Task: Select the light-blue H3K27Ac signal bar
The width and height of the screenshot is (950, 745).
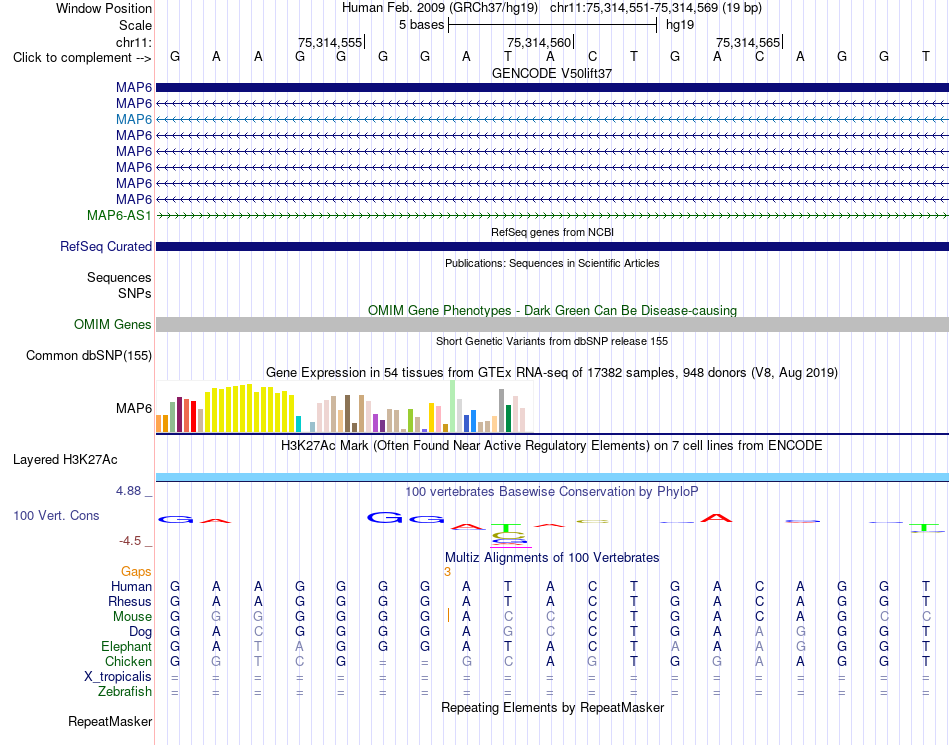Action: click(552, 477)
